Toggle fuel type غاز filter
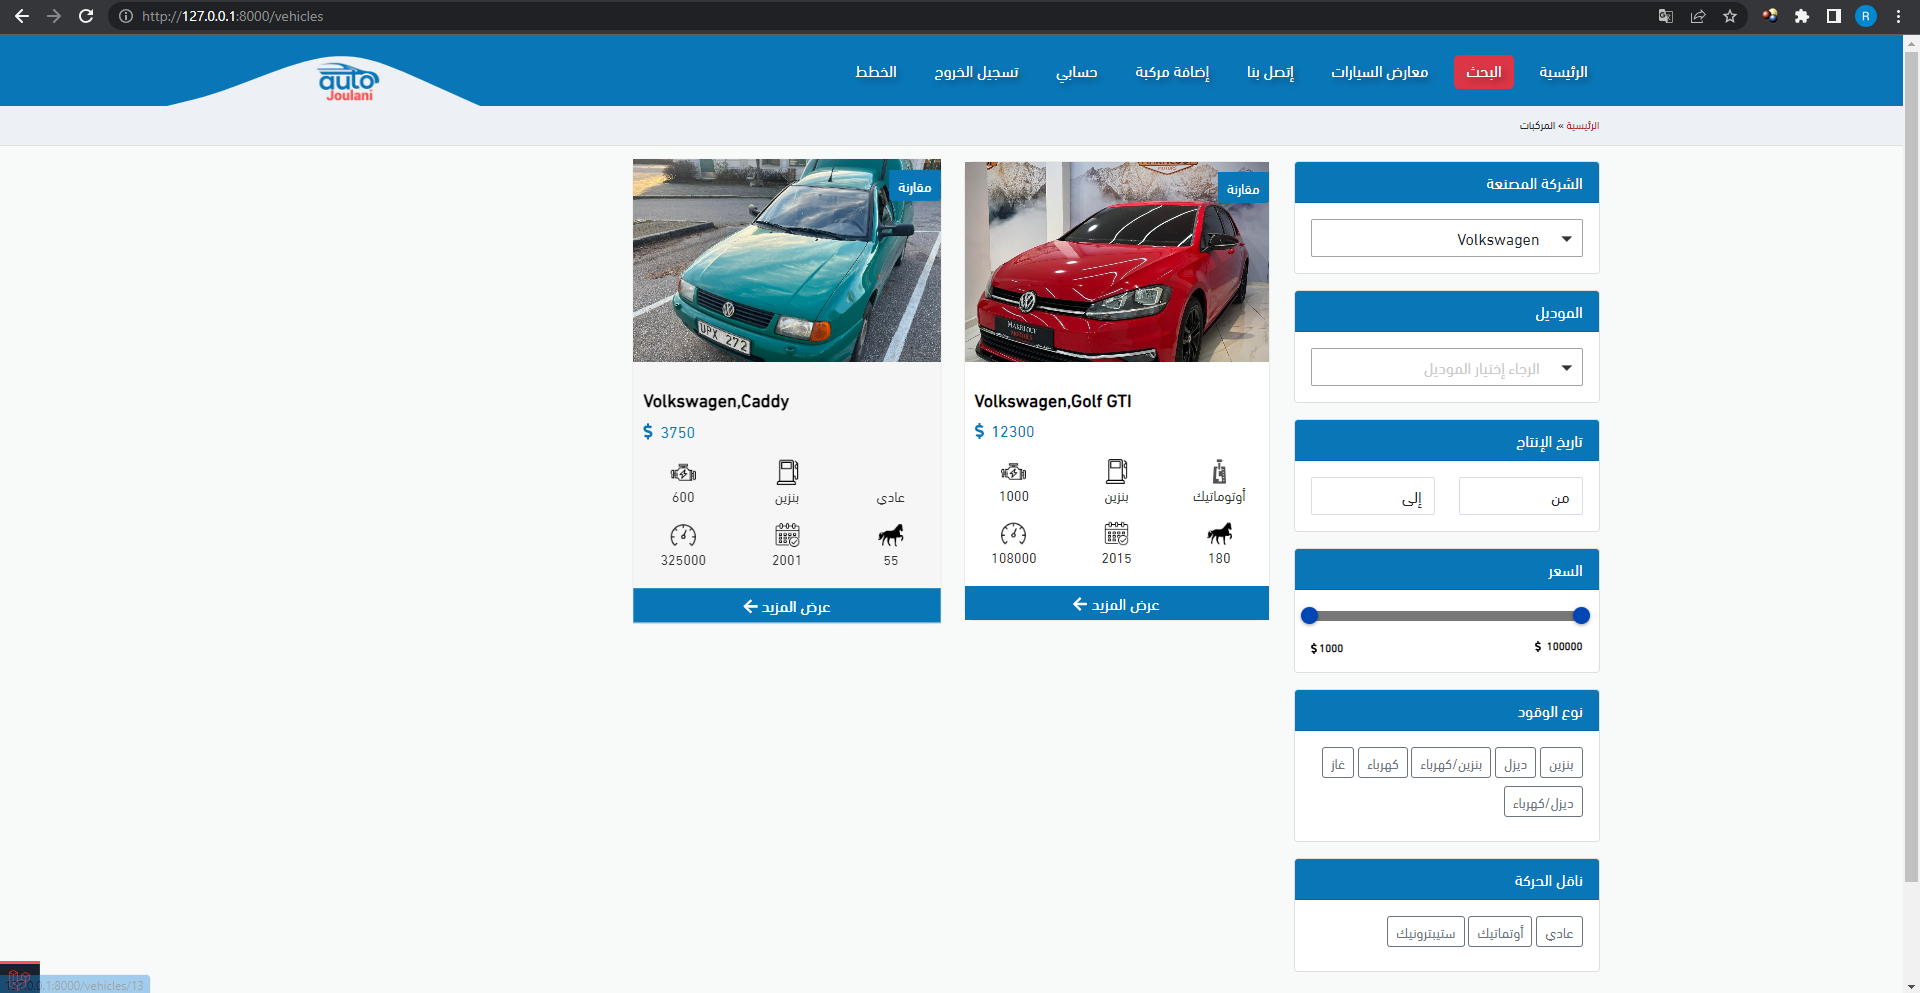 tap(1338, 763)
